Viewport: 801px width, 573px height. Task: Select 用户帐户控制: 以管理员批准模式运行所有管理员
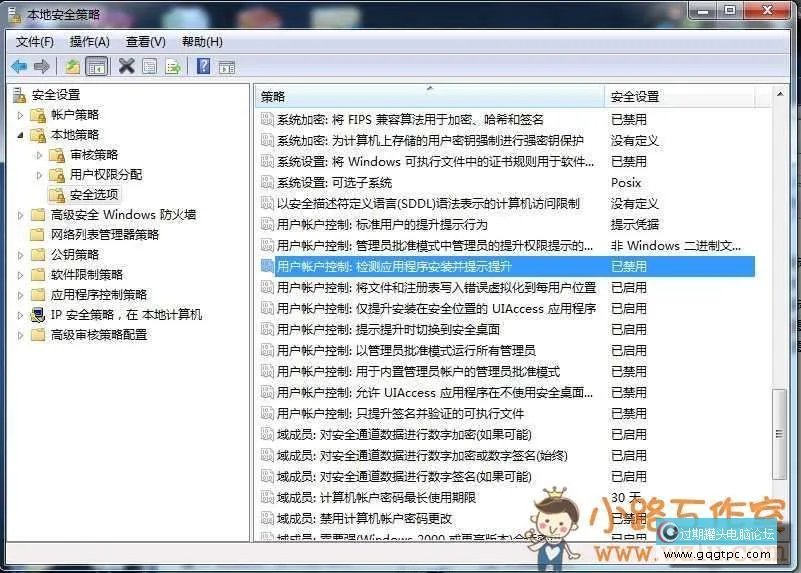[x=406, y=350]
